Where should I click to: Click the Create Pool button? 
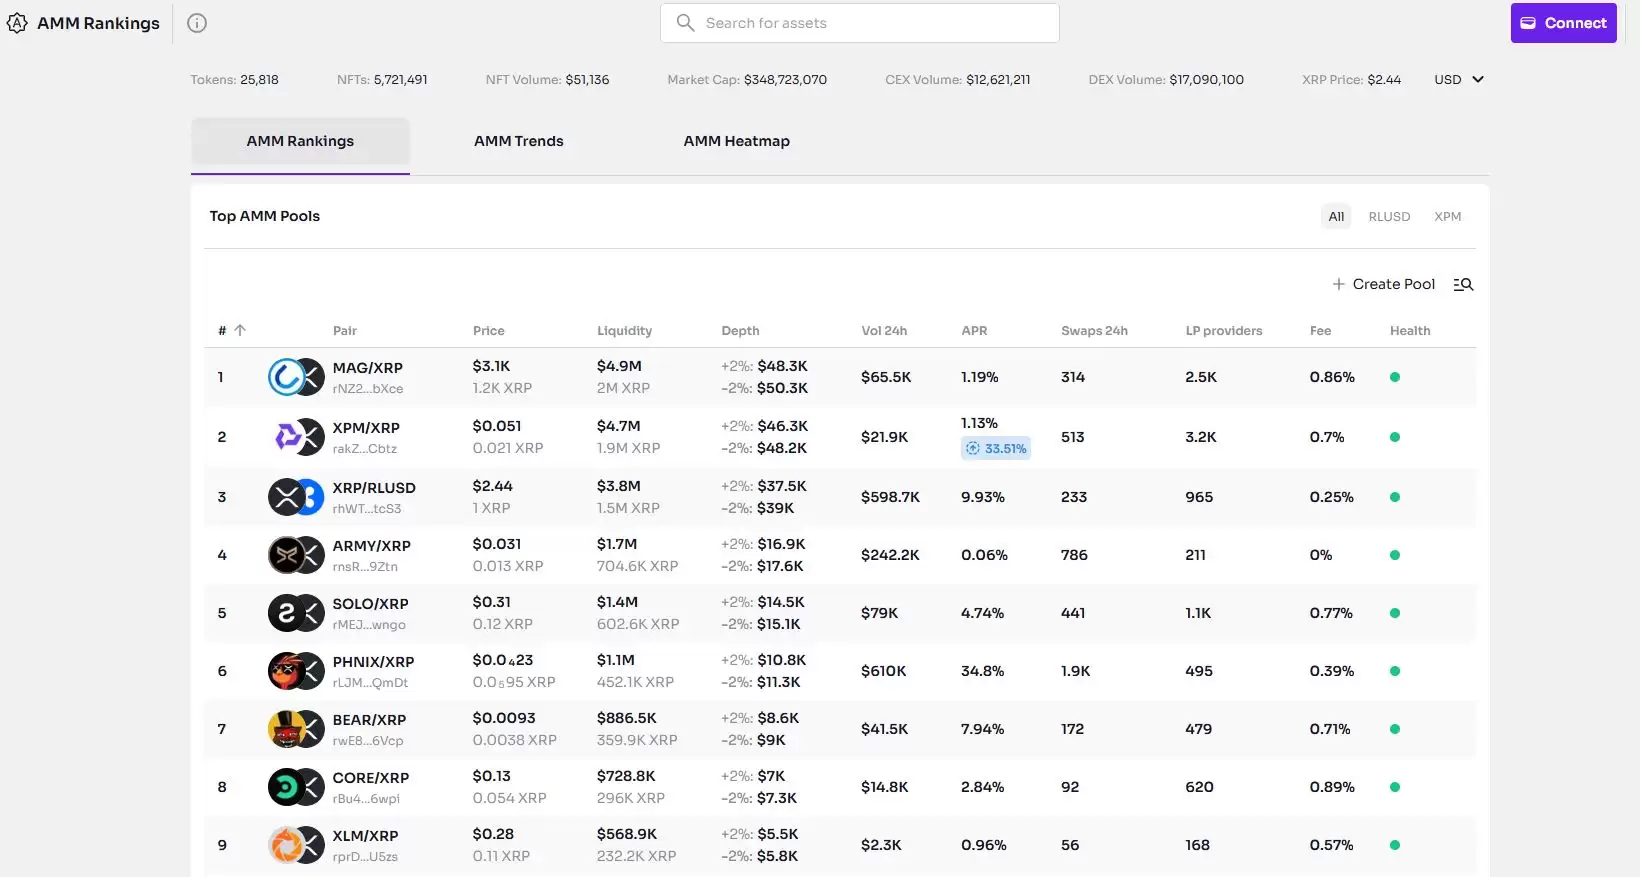pyautogui.click(x=1383, y=285)
